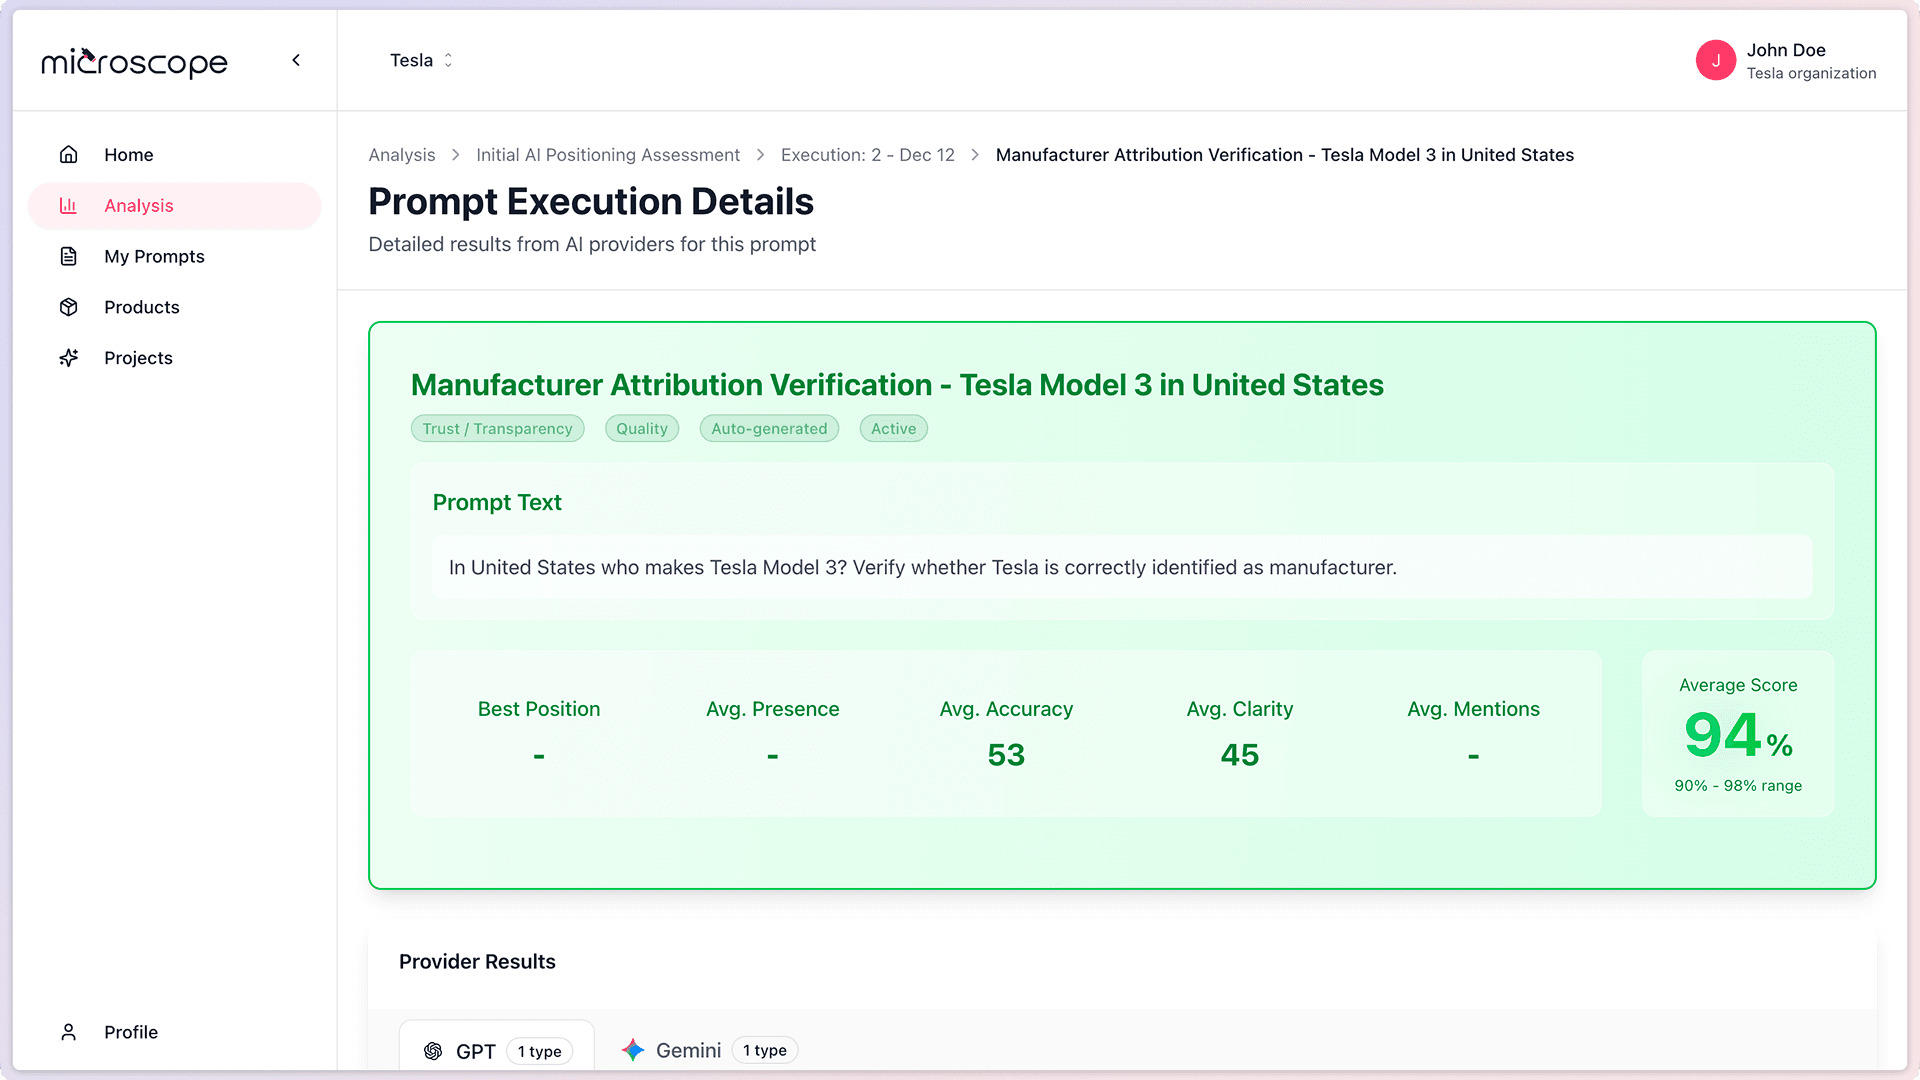Select the Home icon in the sidebar
The image size is (1920, 1080).
pyautogui.click(x=68, y=154)
